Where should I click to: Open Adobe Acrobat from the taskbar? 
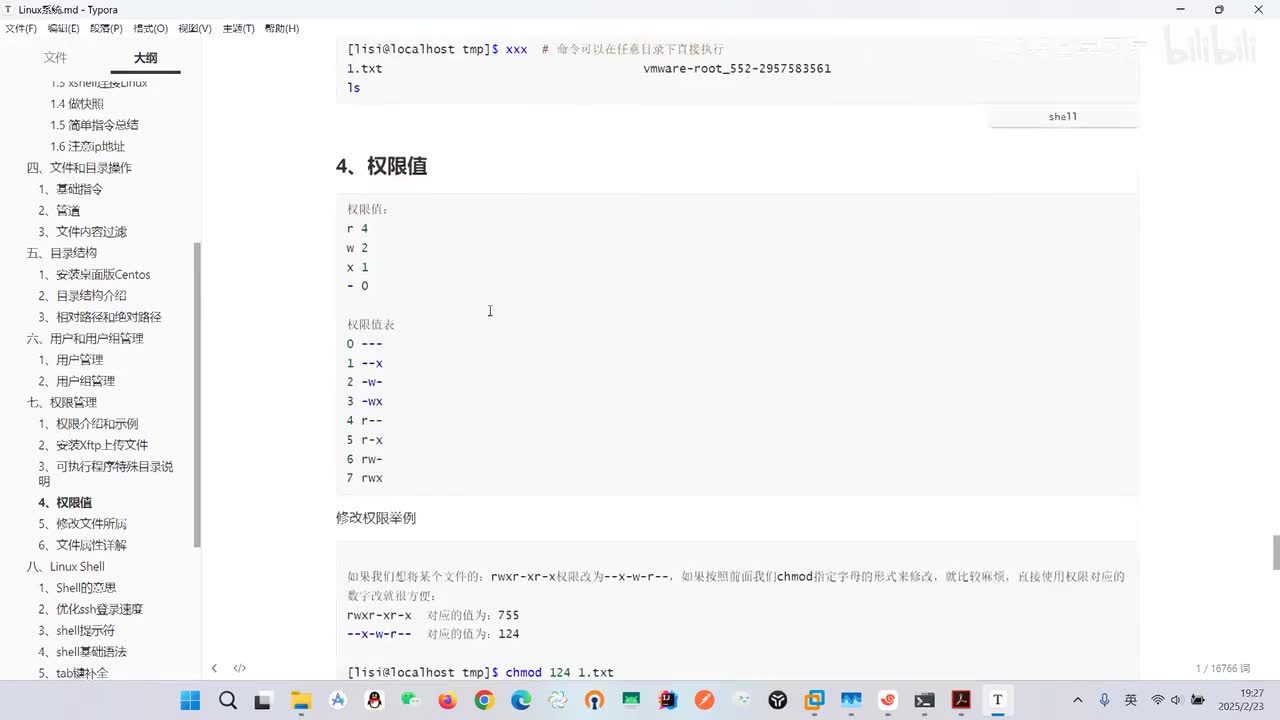pyautogui.click(x=961, y=700)
